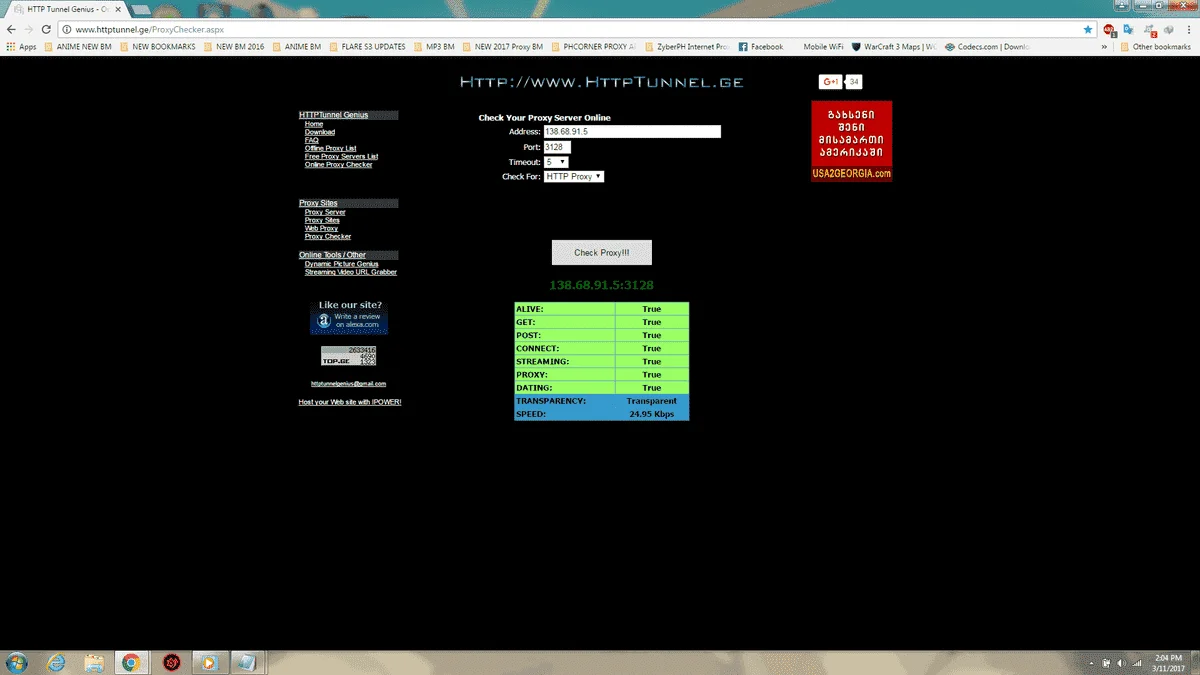Open the FLARE S3 UPDATES bookmark folder
Screen dimensions: 1200x675
click(367, 47)
